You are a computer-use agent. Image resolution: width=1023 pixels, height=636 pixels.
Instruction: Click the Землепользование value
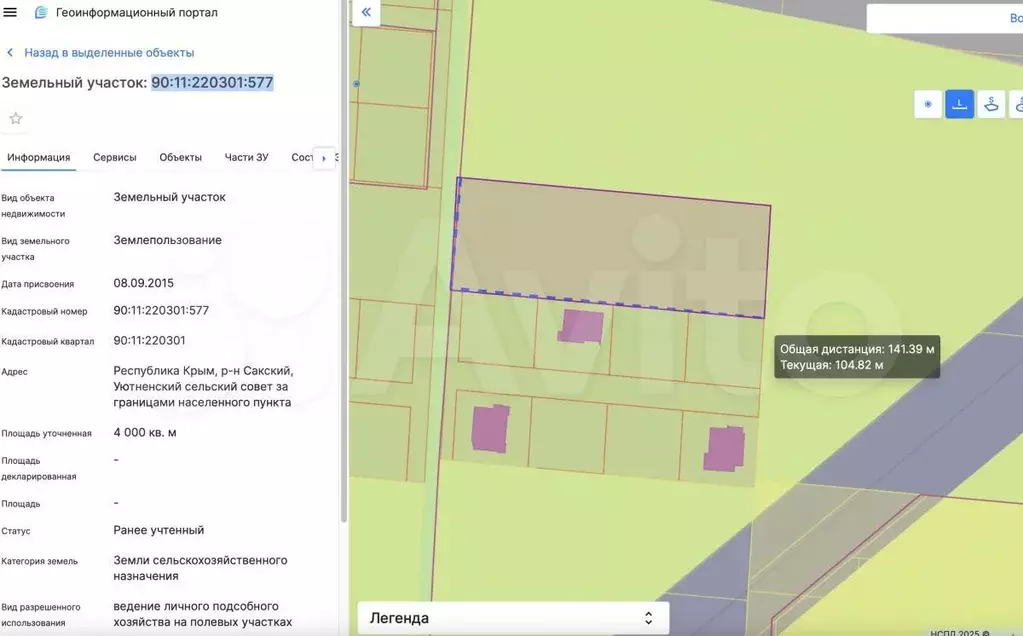pos(168,240)
